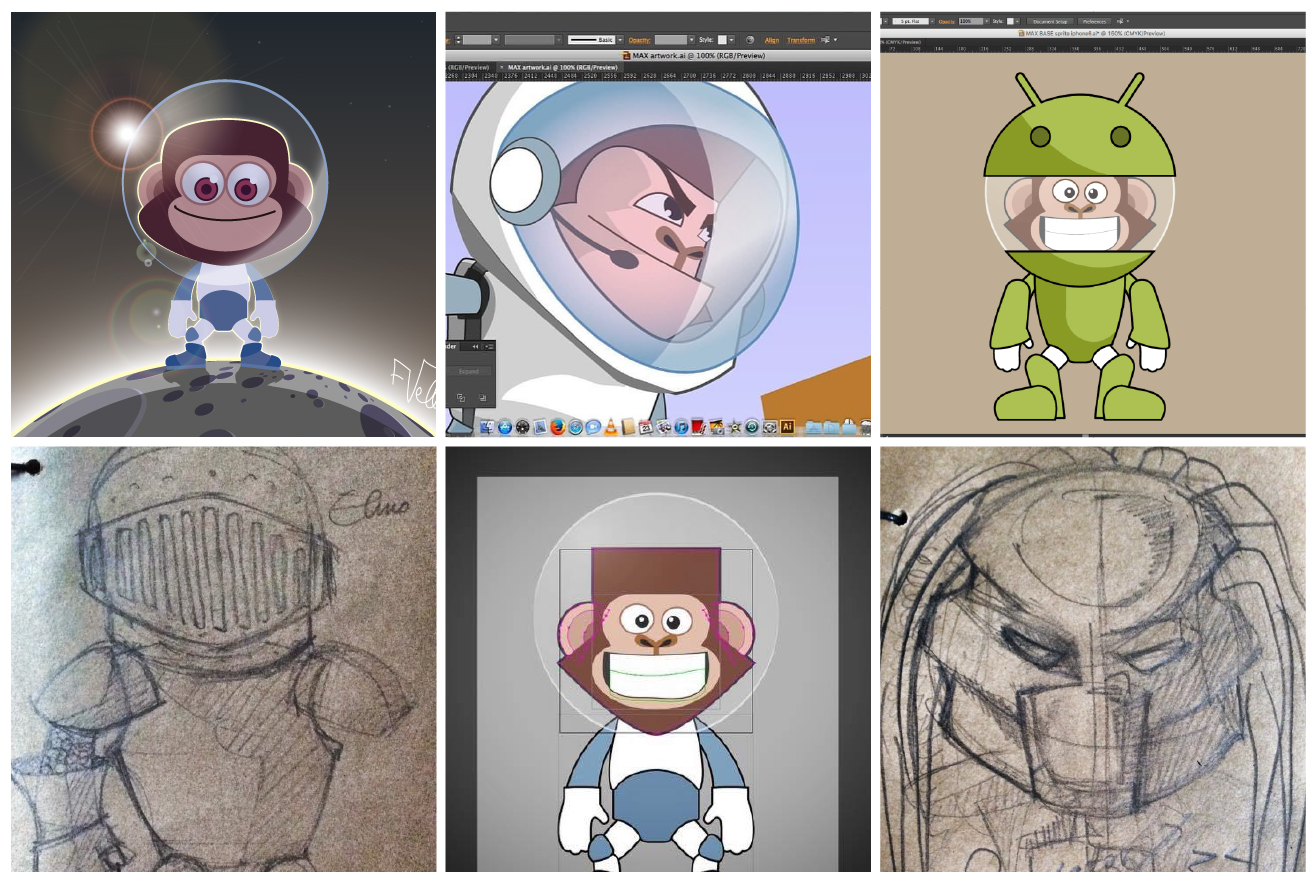Select the MAX artwork.ai @ 100% document tab

point(562,67)
